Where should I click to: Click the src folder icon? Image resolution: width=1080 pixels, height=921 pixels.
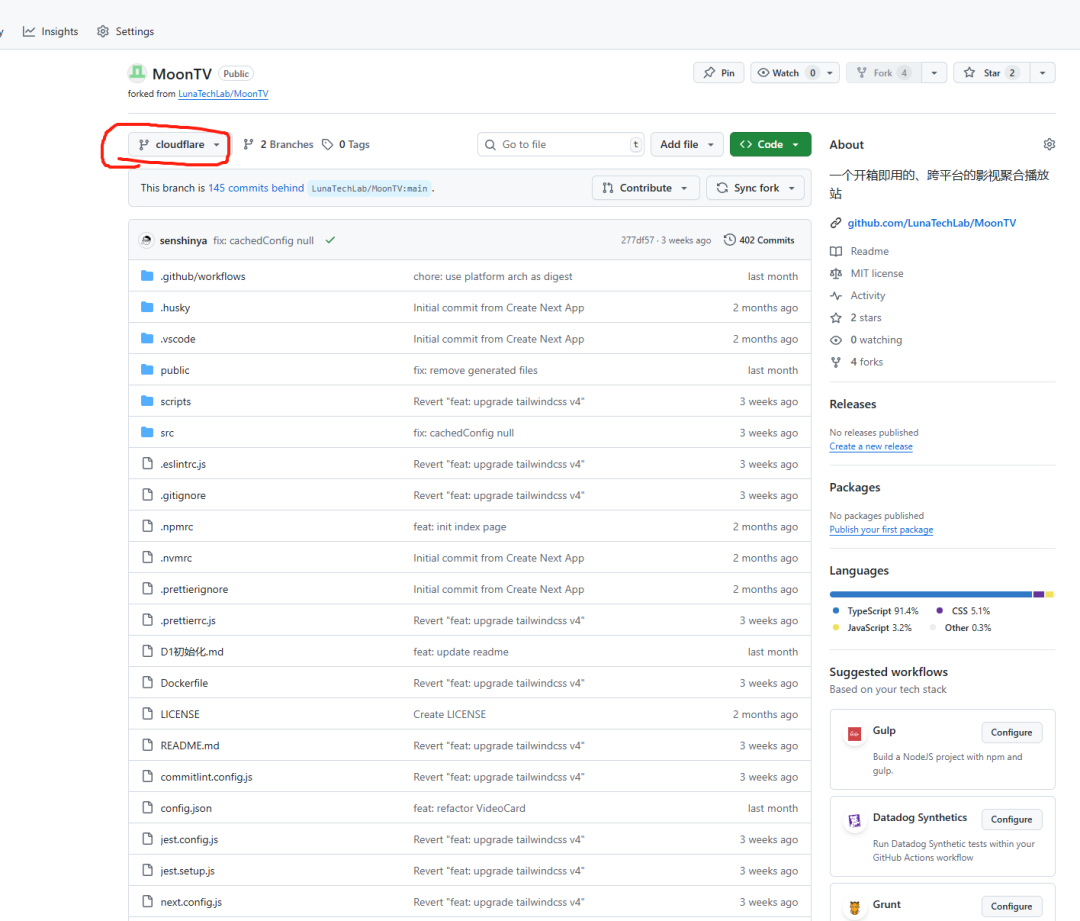tap(147, 433)
